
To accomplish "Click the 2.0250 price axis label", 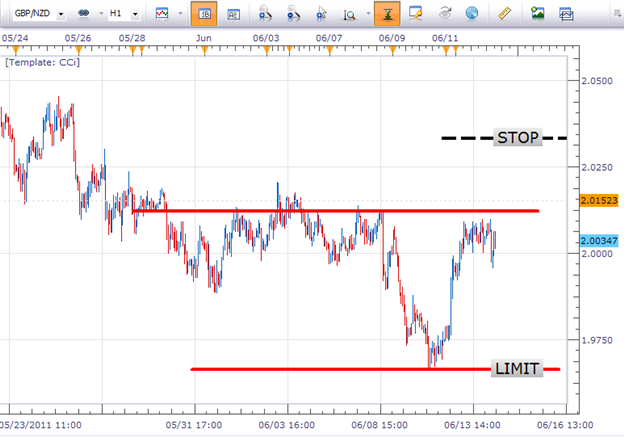I will coord(597,167).
